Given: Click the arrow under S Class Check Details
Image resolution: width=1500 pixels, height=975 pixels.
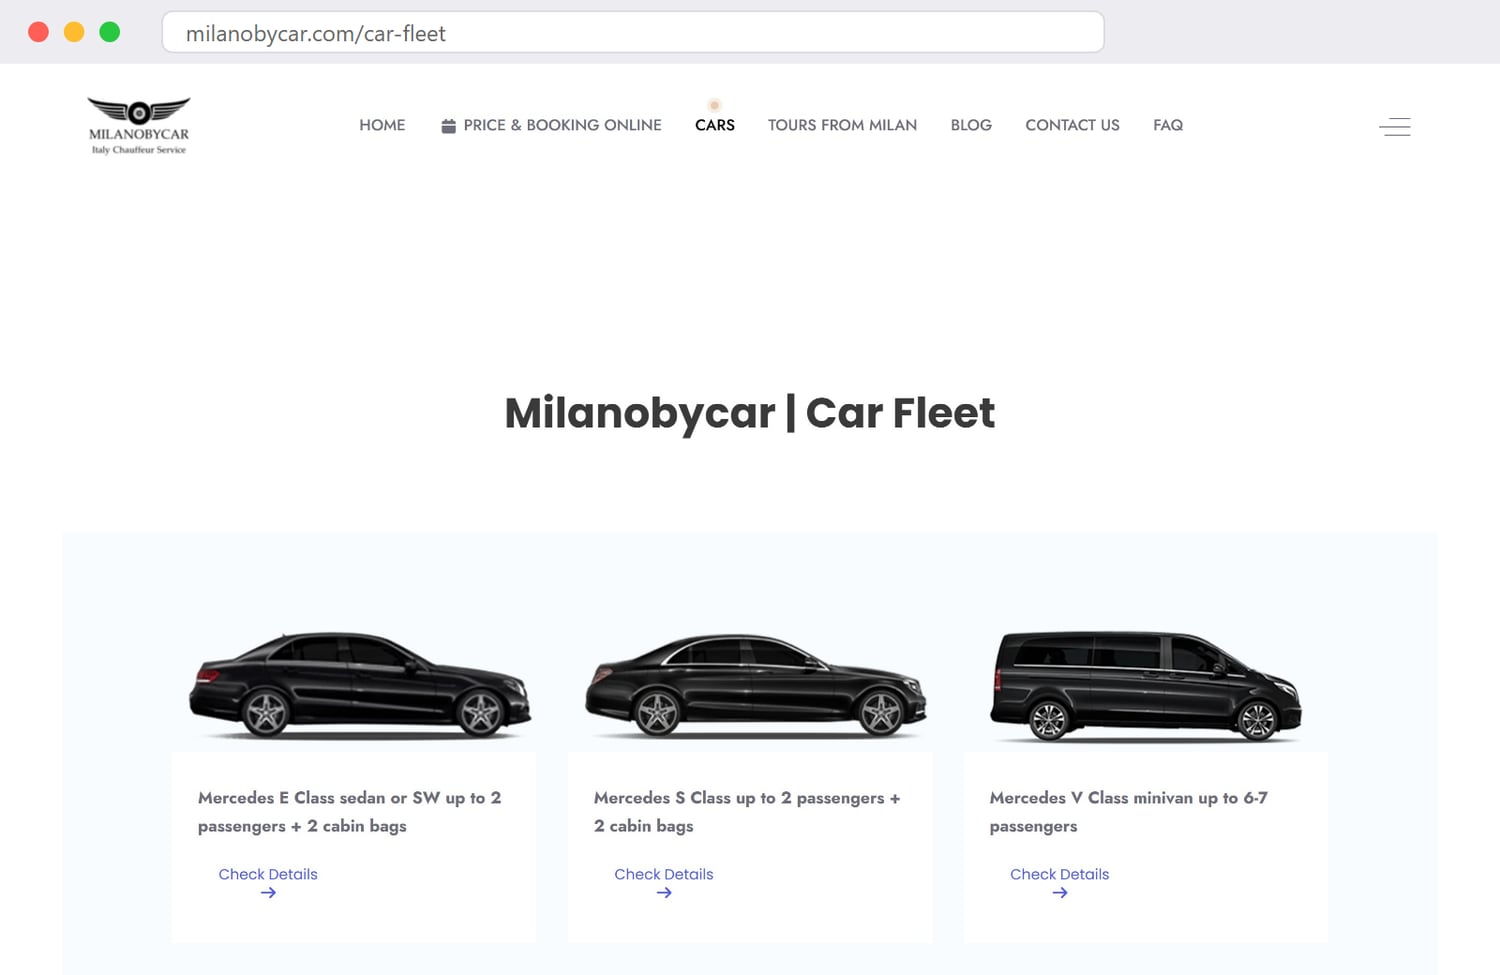Looking at the screenshot, I should click(664, 893).
